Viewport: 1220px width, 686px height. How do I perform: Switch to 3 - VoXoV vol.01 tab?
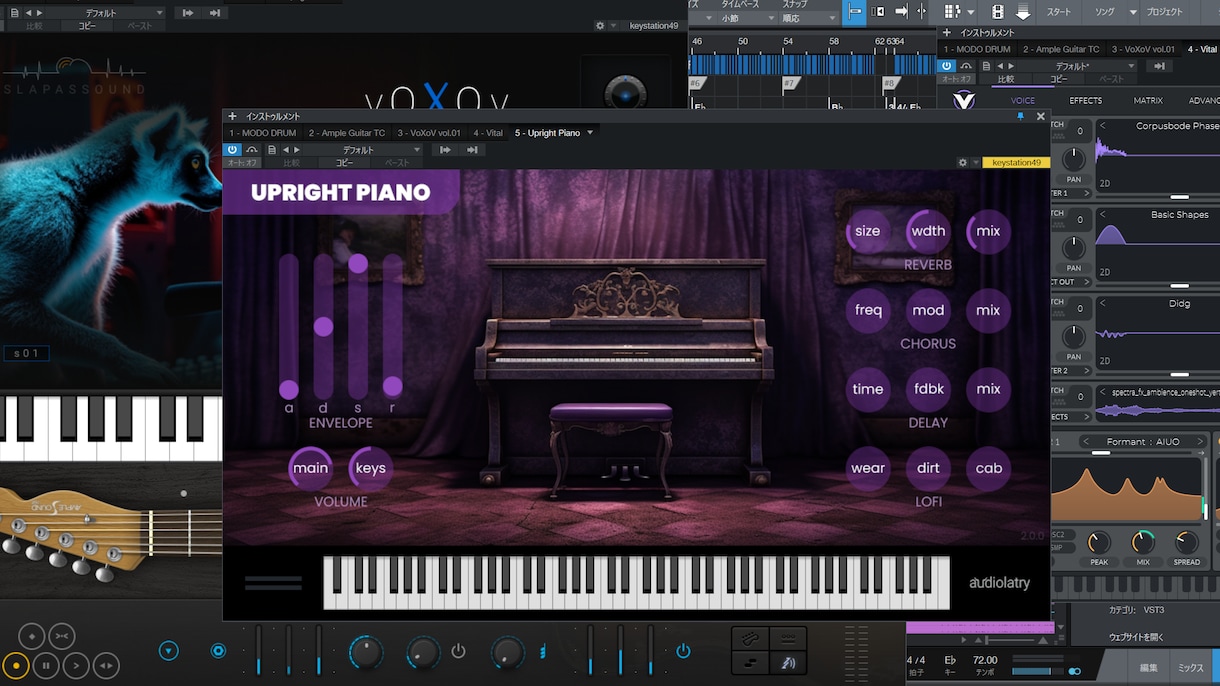[x=429, y=133]
